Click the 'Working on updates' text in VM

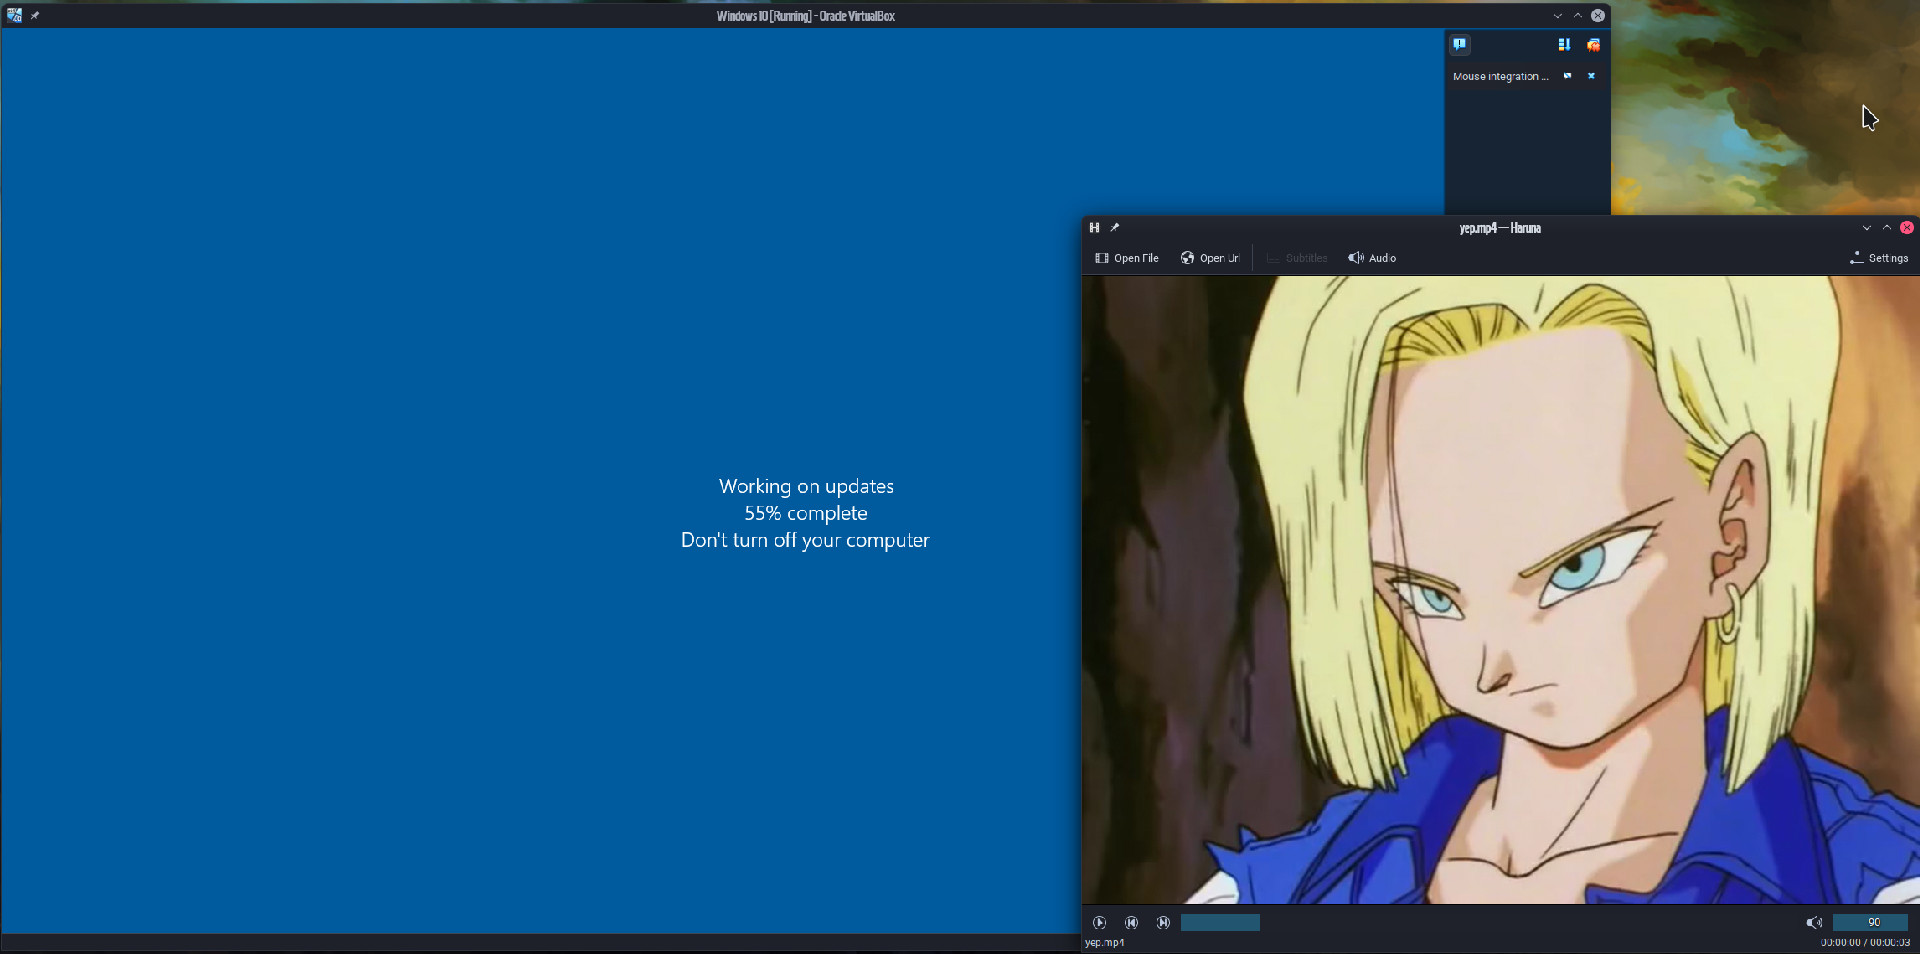point(806,486)
